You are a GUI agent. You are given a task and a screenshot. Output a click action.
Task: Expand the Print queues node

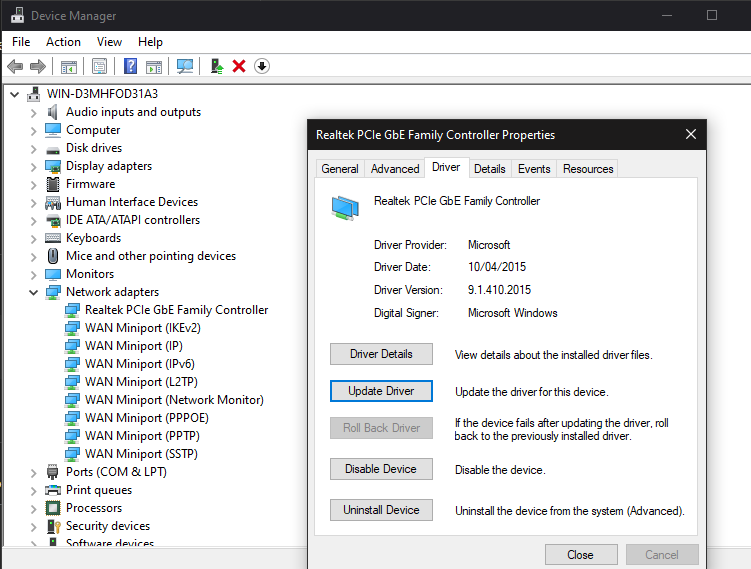pos(34,491)
